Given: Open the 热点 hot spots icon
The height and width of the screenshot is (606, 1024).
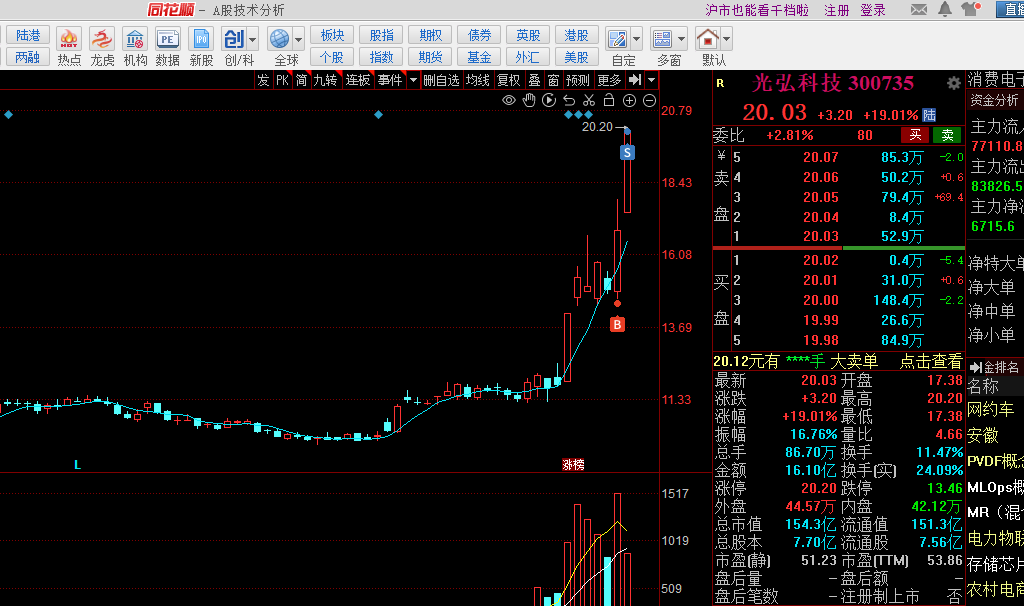Looking at the screenshot, I should 69,39.
